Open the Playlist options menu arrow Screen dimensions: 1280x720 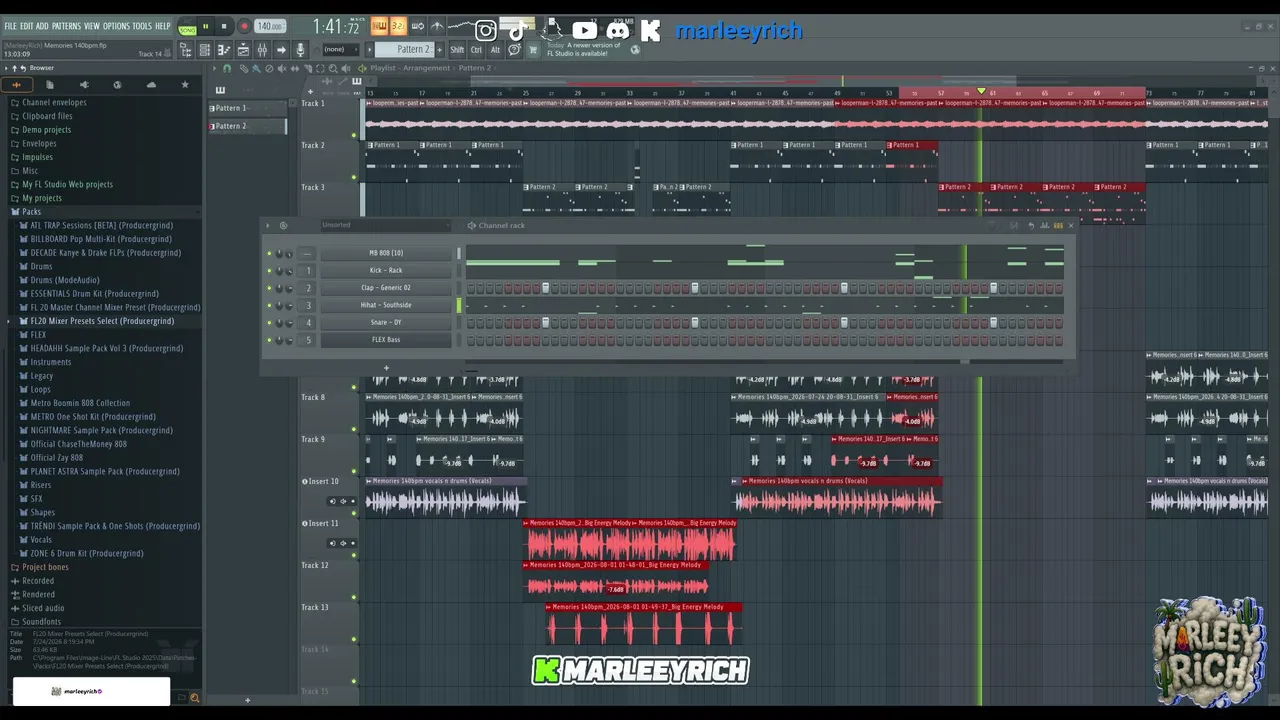click(x=213, y=68)
